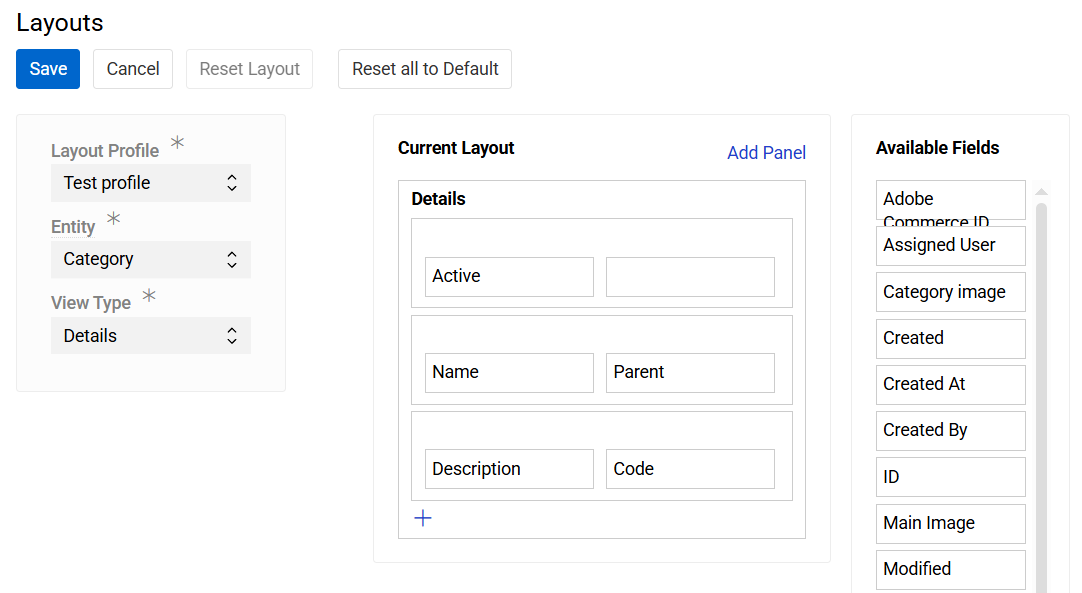Image resolution: width=1082 pixels, height=593 pixels.
Task: Click Reset all to Default
Action: pyautogui.click(x=424, y=69)
